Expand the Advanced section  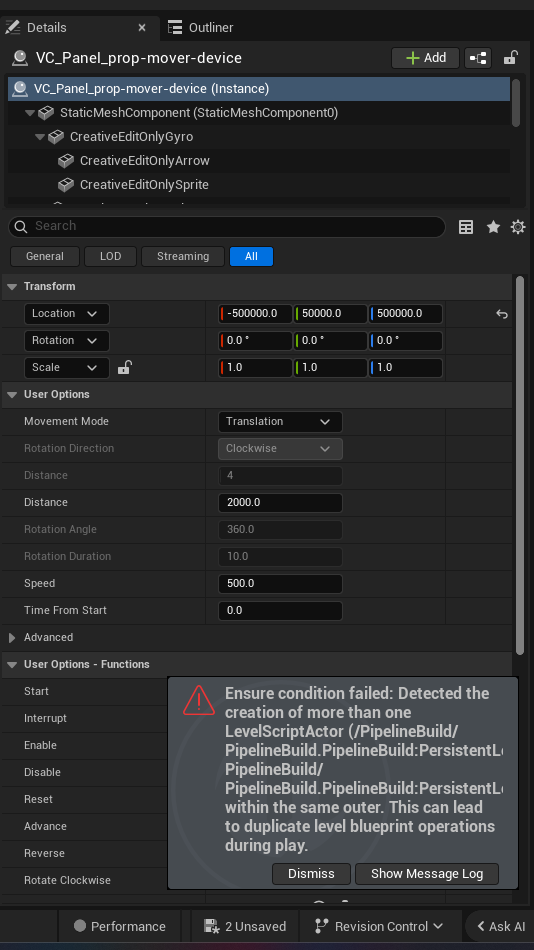[x=12, y=638]
